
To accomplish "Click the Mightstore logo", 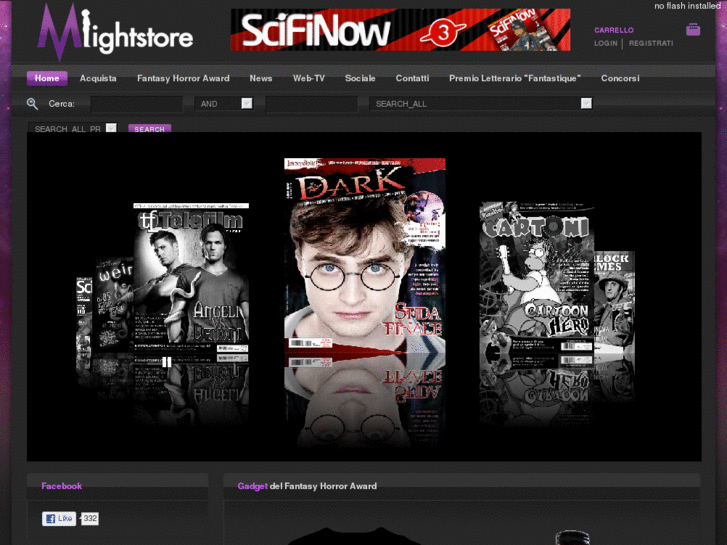I will coord(115,32).
